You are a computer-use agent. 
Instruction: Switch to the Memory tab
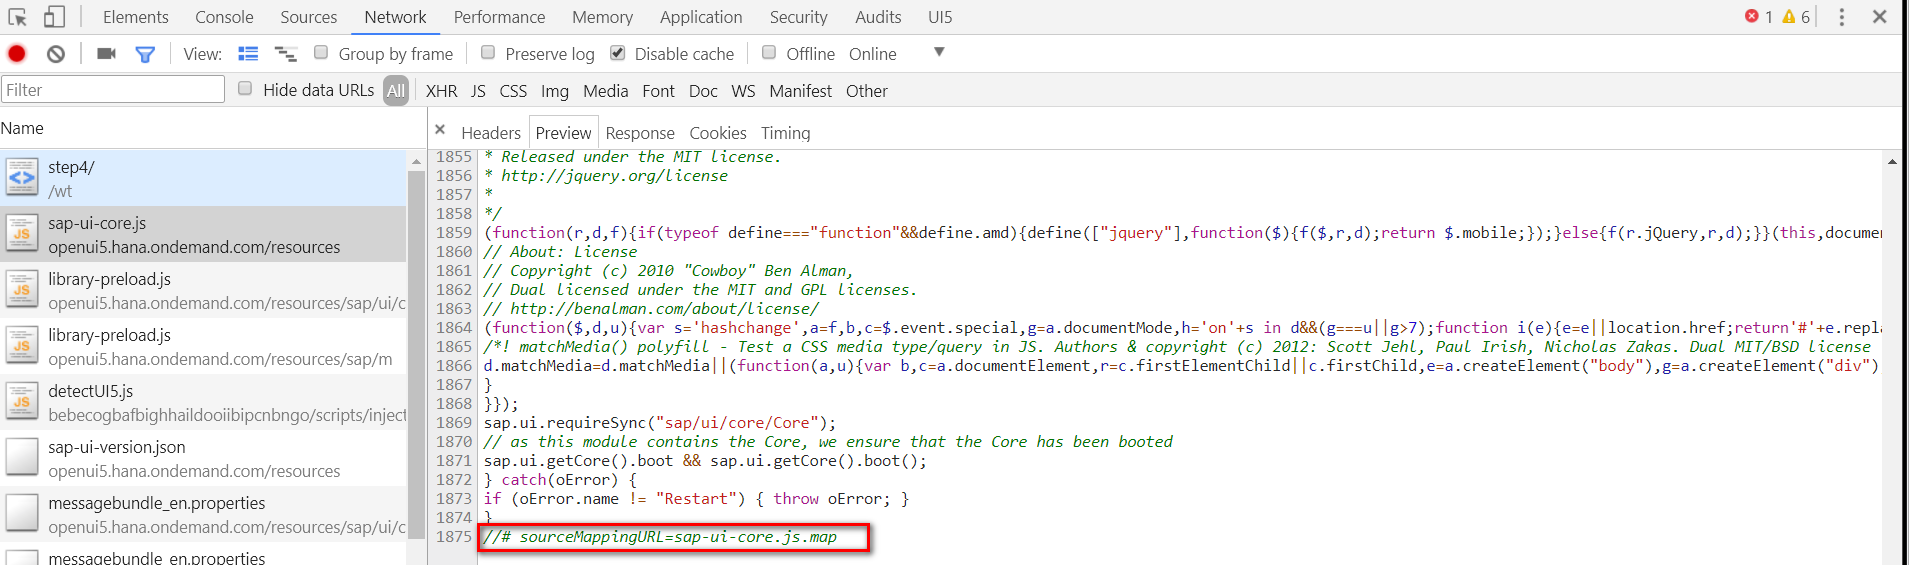(x=602, y=17)
